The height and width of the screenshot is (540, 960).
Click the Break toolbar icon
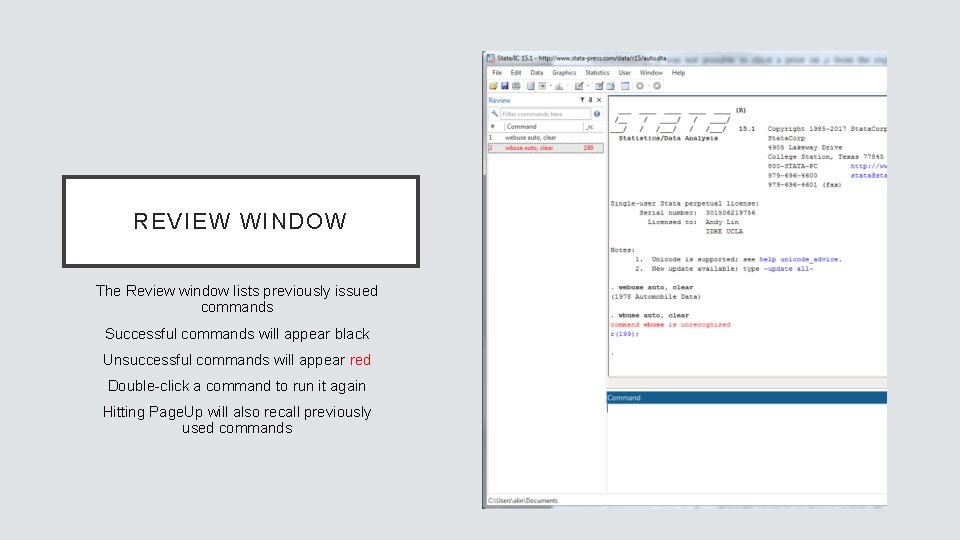click(x=657, y=86)
